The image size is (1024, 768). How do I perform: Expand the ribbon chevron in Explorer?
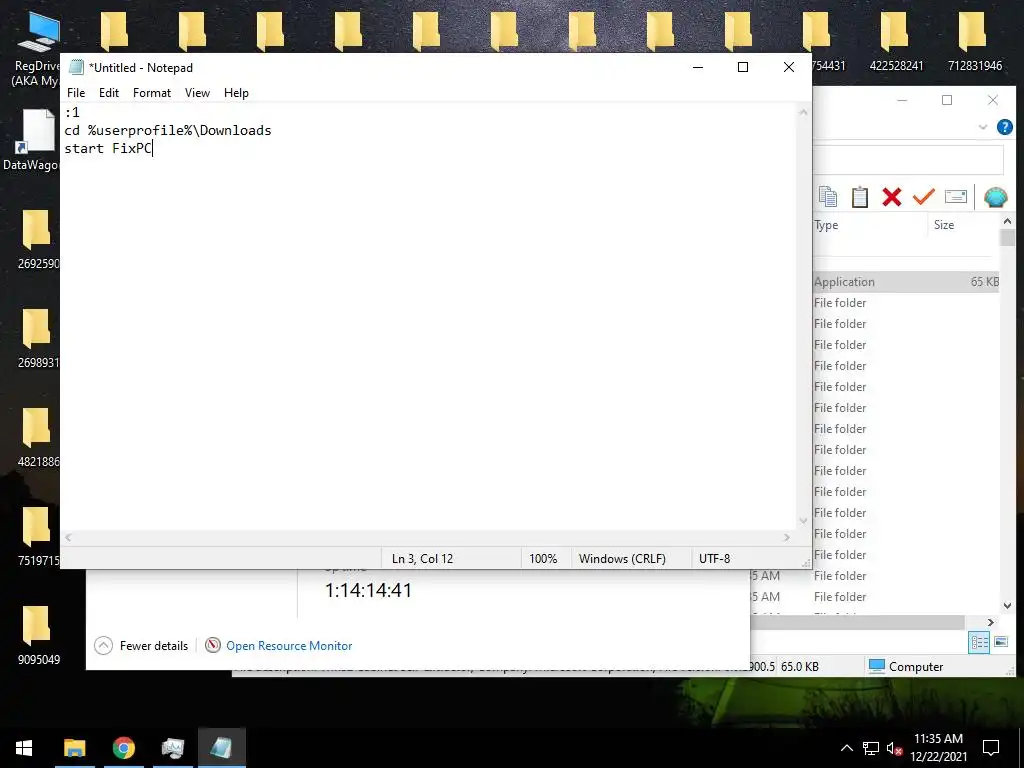click(x=983, y=127)
